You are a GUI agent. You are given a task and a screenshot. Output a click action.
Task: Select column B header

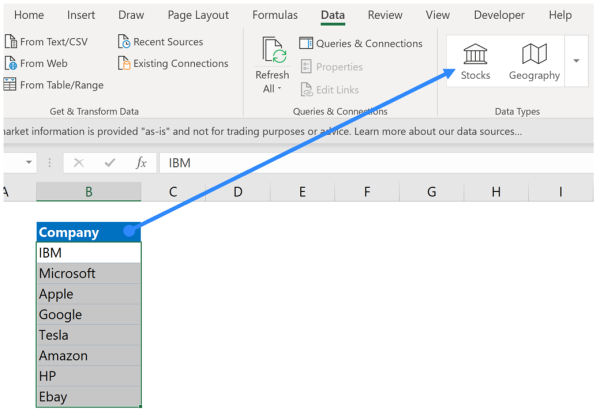89,191
